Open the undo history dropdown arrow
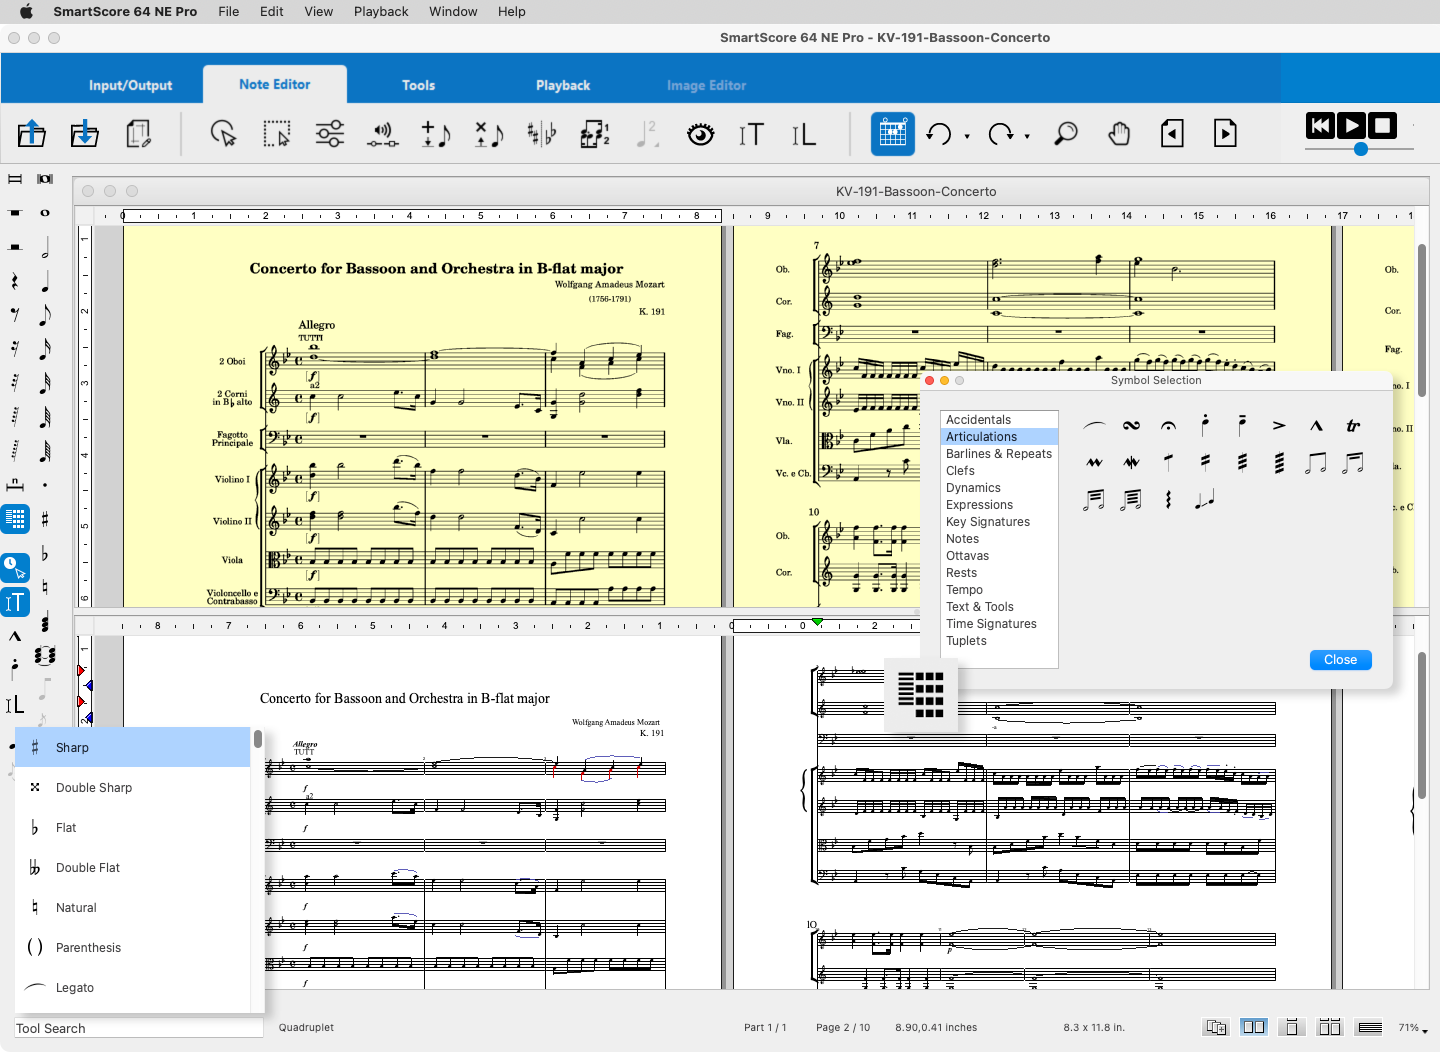The height and width of the screenshot is (1052, 1440). [967, 137]
